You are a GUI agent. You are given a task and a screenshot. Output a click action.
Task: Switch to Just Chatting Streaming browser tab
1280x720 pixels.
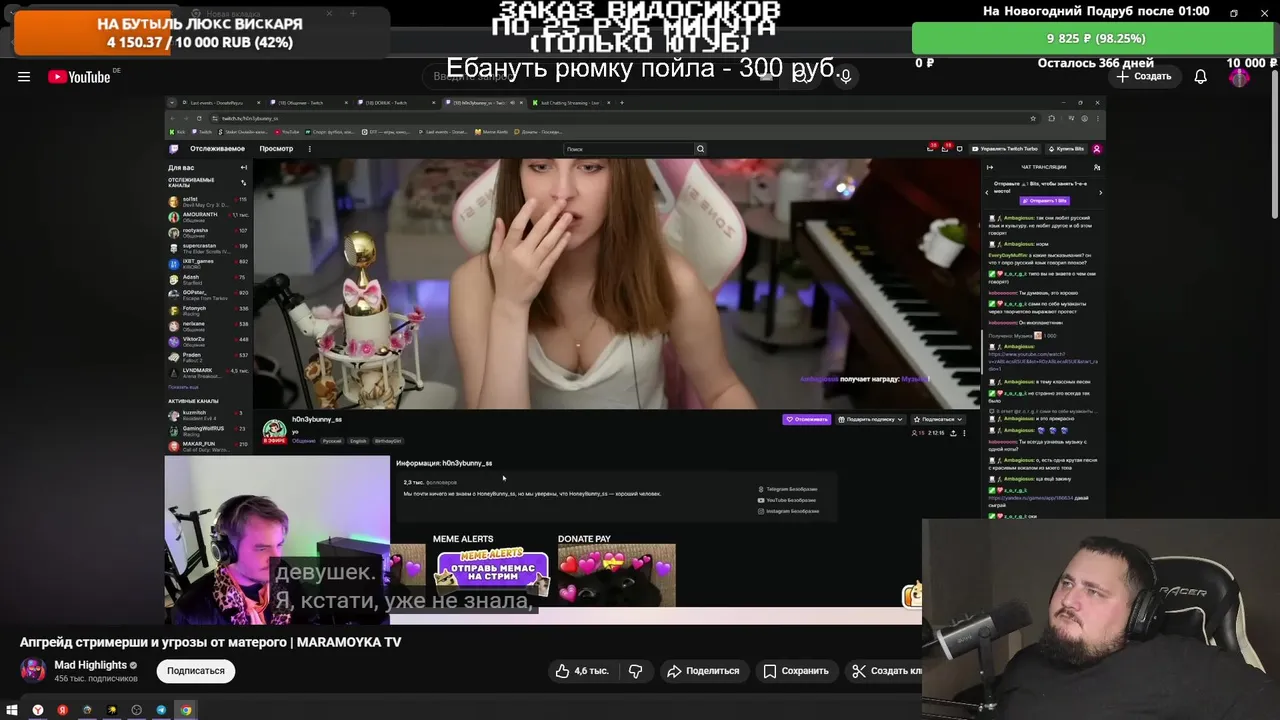571,102
